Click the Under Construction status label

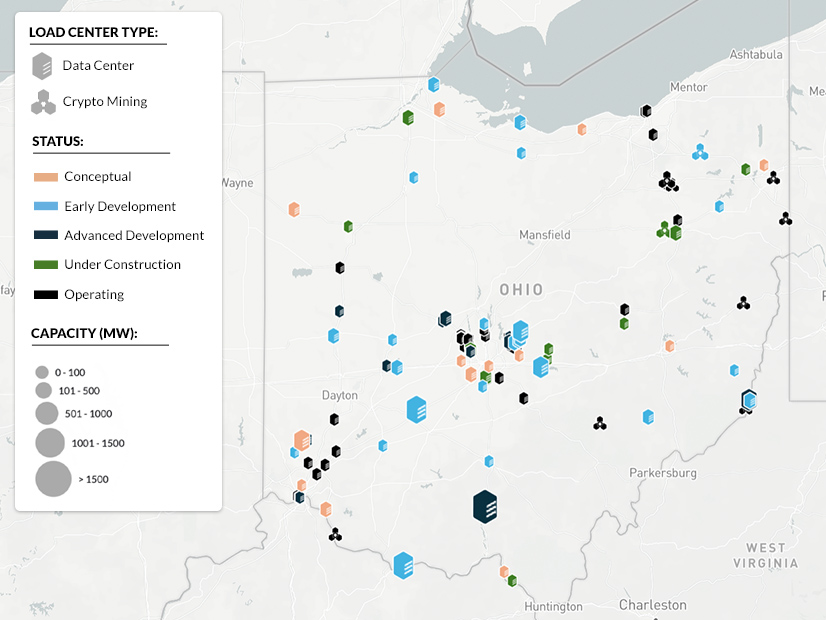pyautogui.click(x=122, y=264)
